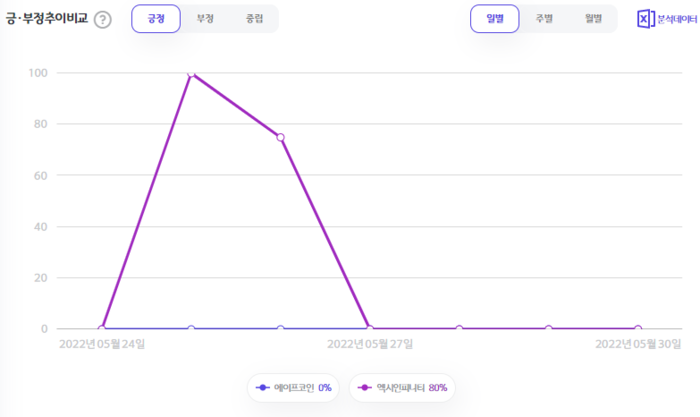Click the help question mark icon

102,20
